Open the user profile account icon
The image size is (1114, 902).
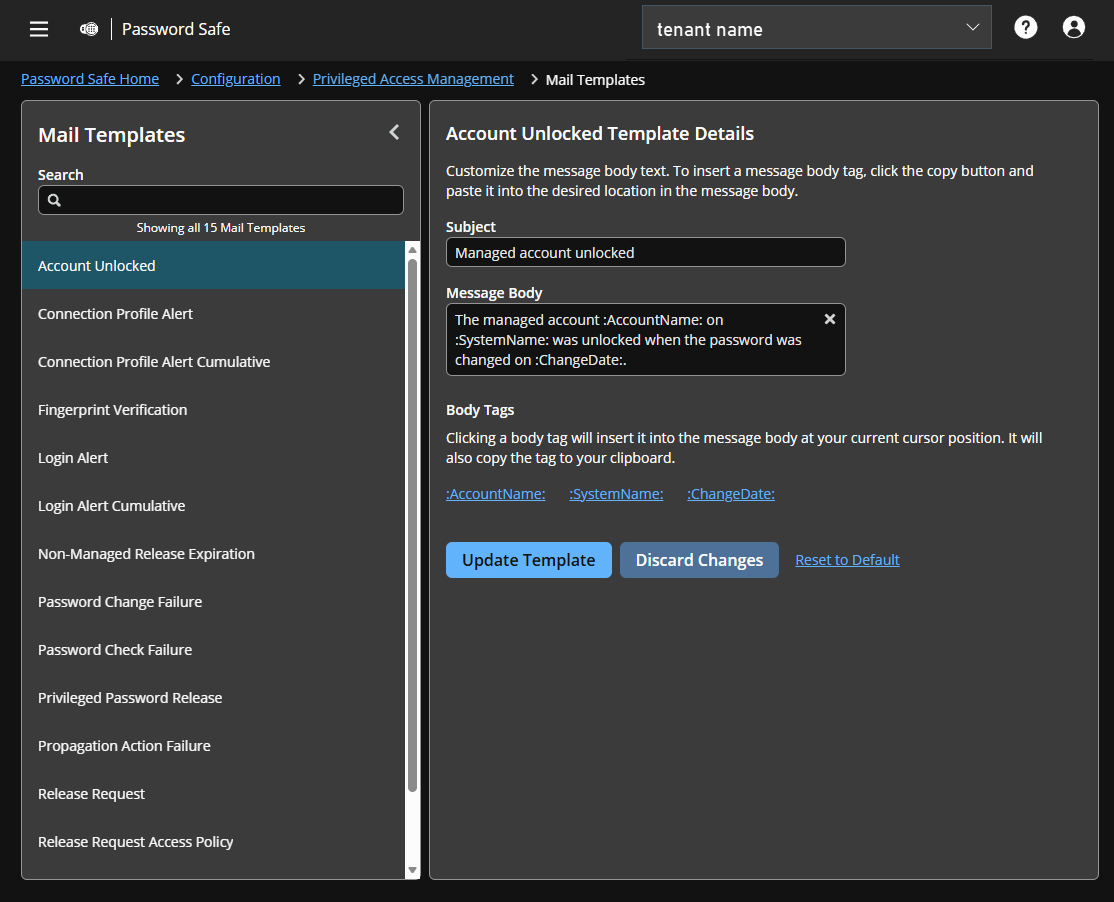coord(1073,27)
